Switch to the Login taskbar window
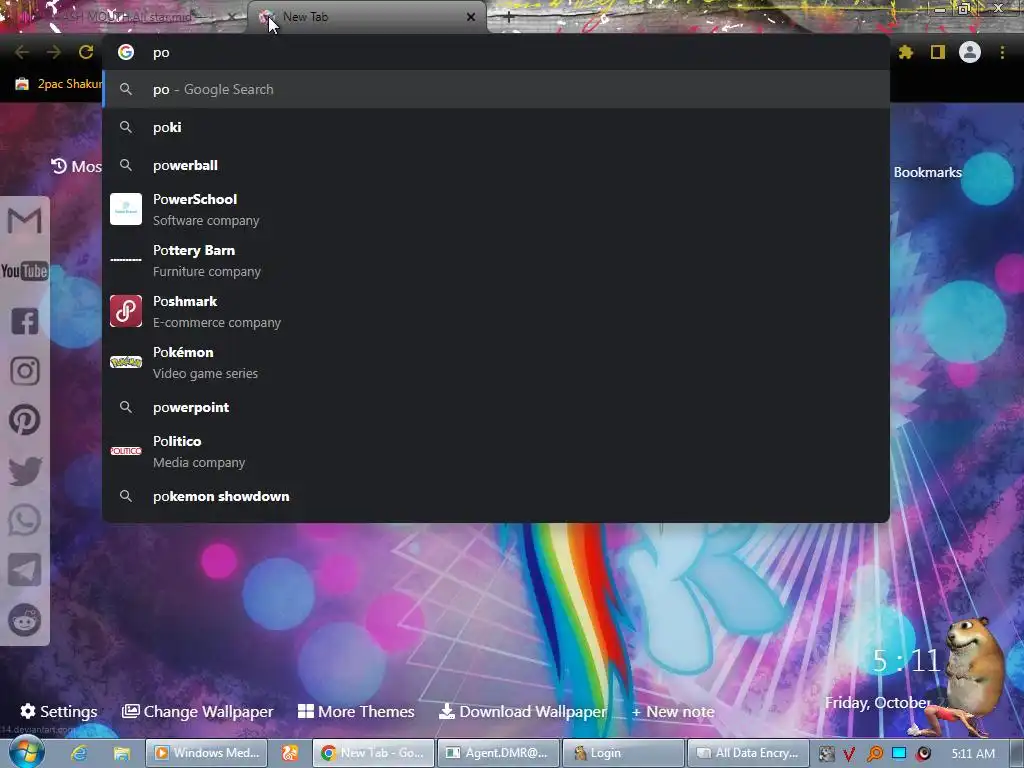The width and height of the screenshot is (1024, 768). 623,753
